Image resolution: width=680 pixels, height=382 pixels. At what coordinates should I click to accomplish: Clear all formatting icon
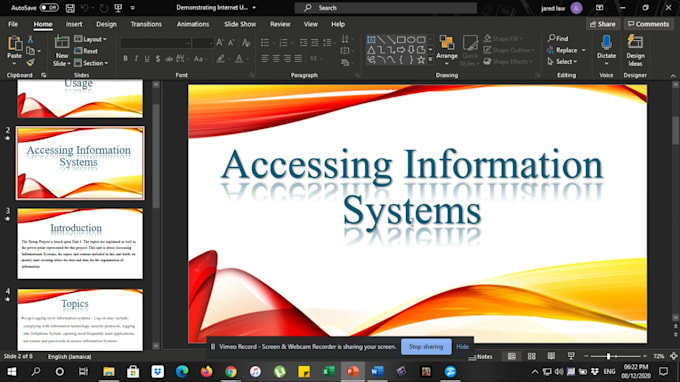[246, 42]
